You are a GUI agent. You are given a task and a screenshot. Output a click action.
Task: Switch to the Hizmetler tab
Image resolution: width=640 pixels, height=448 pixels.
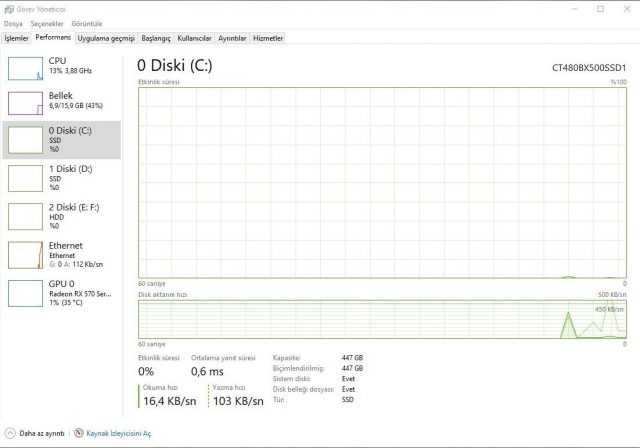(x=268, y=38)
